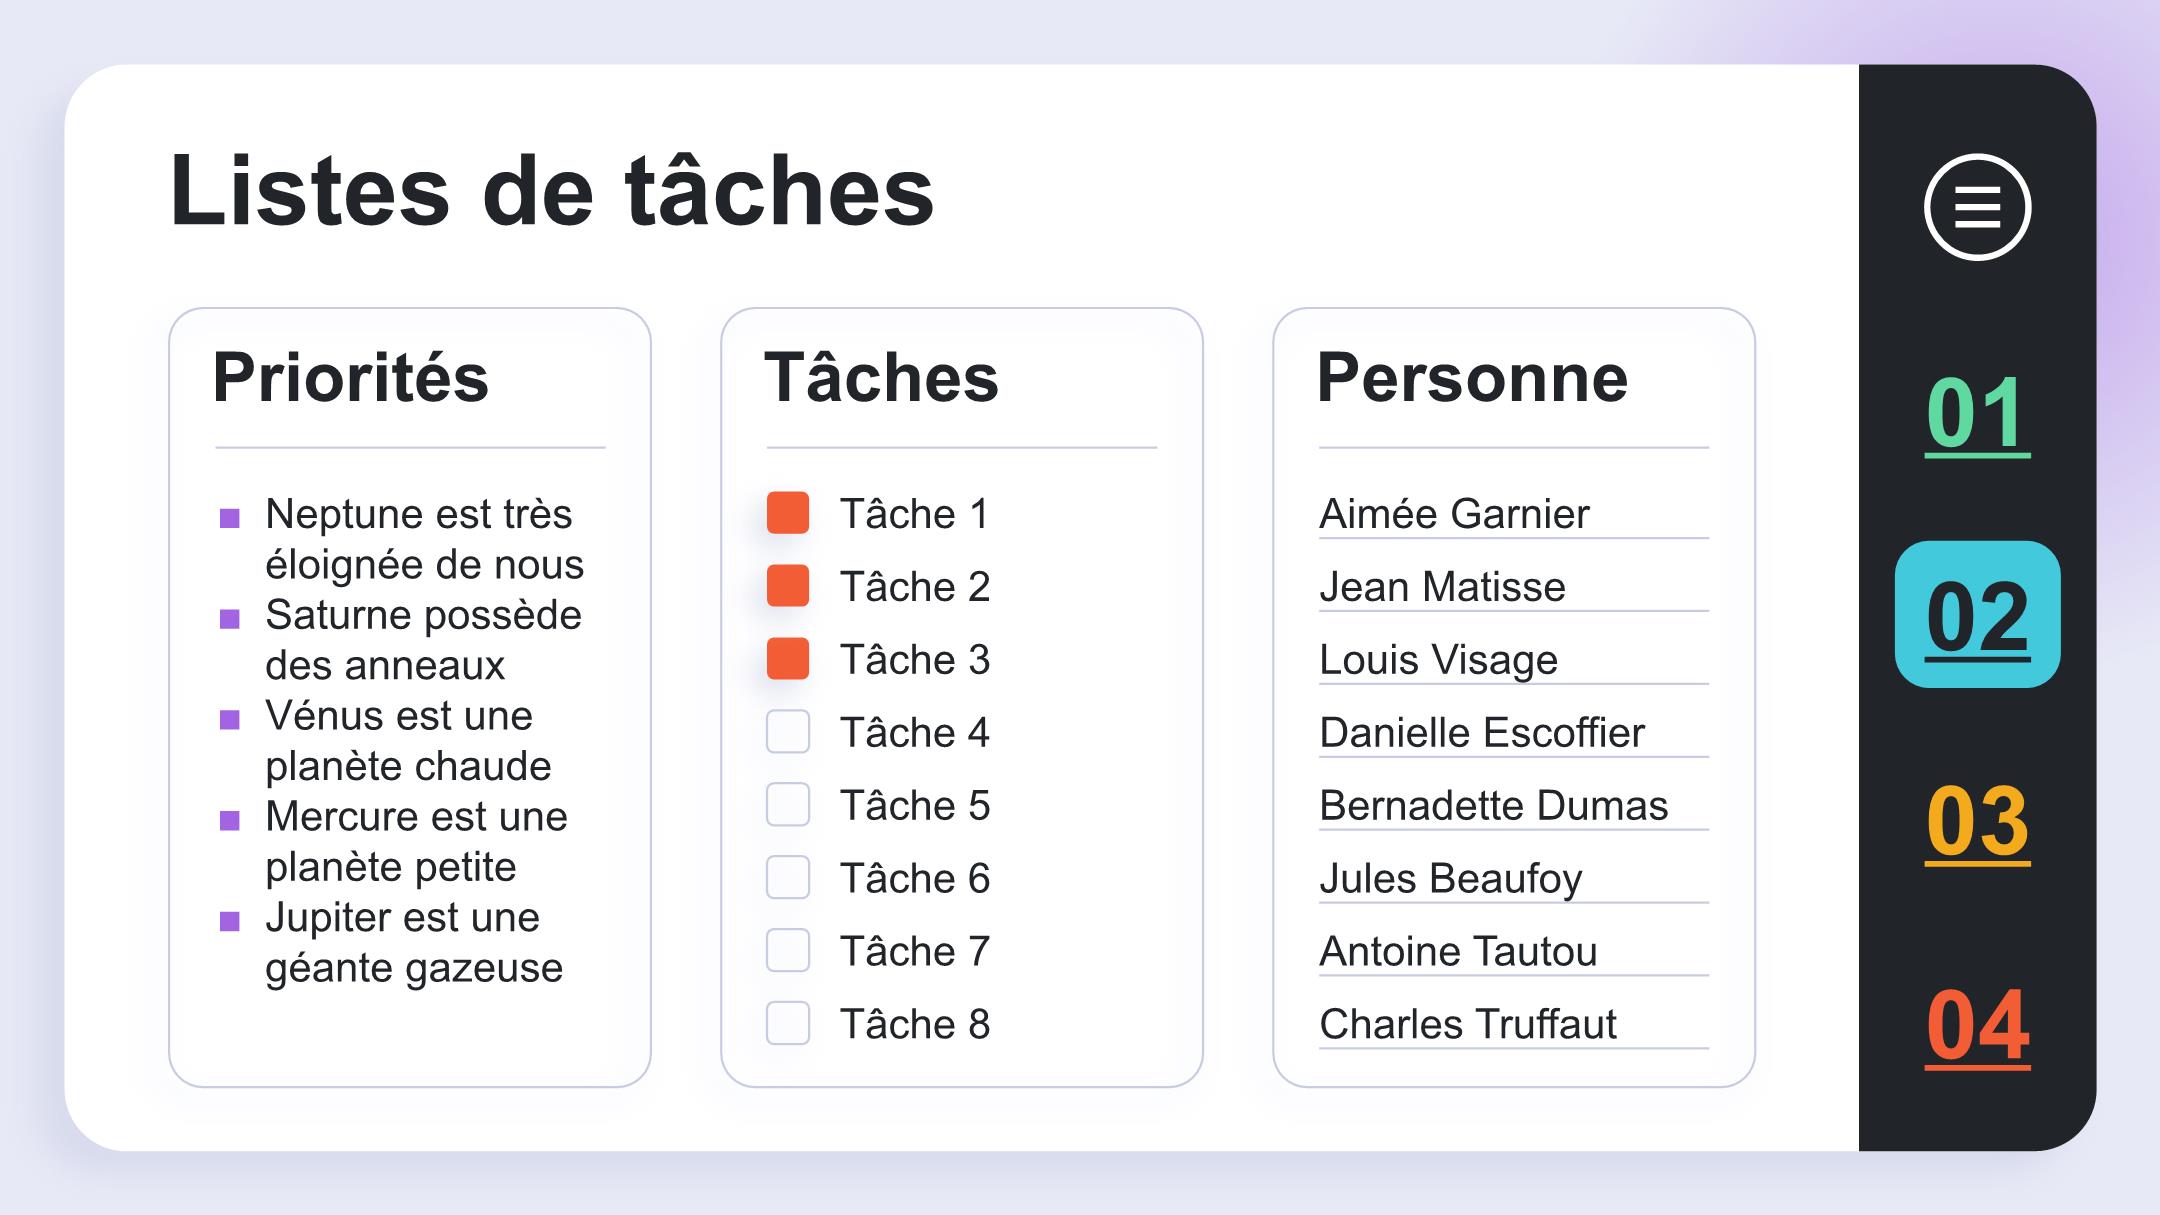Mark Tâche 6 as done

(x=788, y=878)
